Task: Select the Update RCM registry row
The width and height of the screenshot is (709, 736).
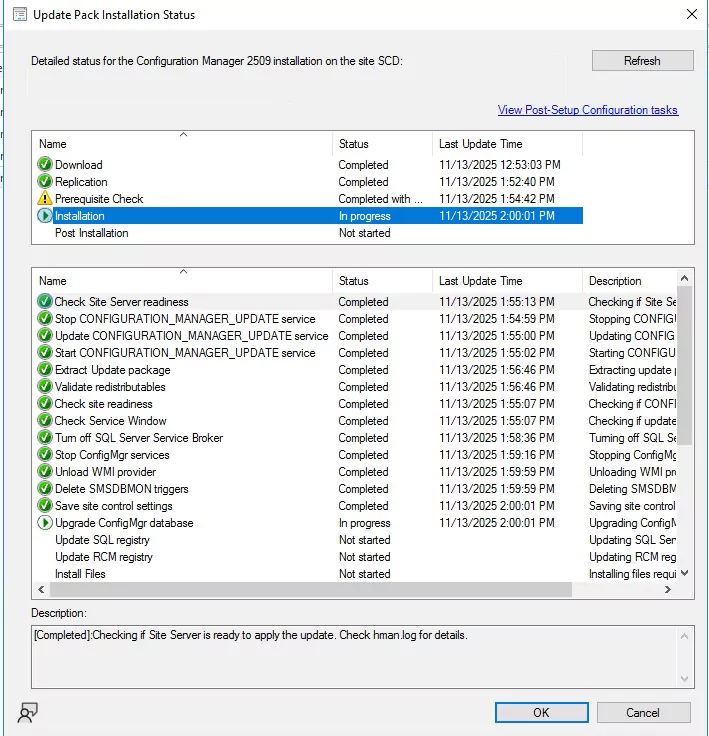Action: click(x=354, y=557)
